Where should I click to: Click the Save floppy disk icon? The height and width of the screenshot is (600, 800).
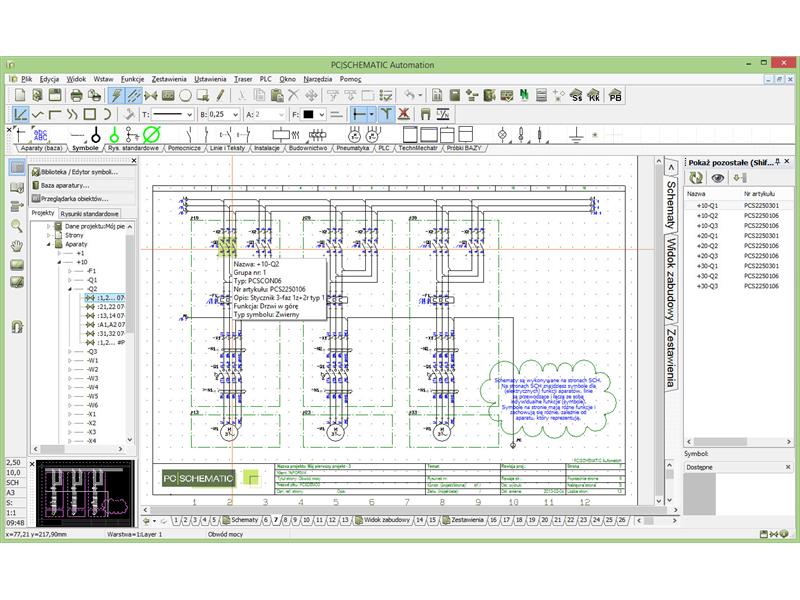[55, 95]
